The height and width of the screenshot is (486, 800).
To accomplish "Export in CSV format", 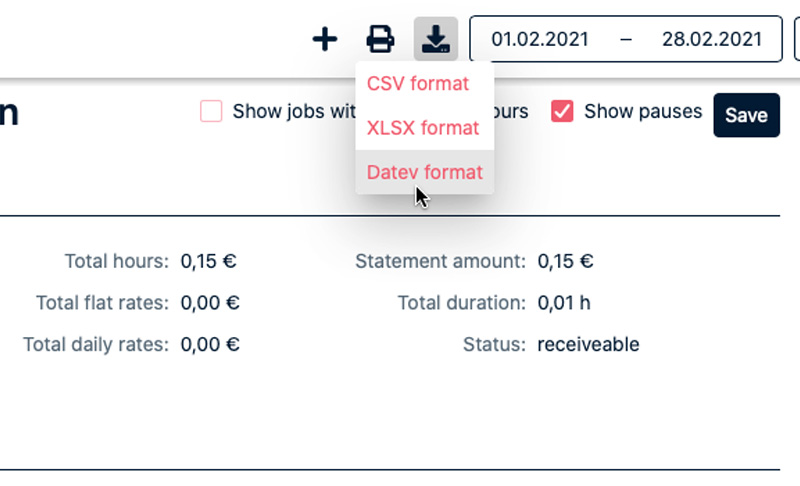I will pos(418,83).
